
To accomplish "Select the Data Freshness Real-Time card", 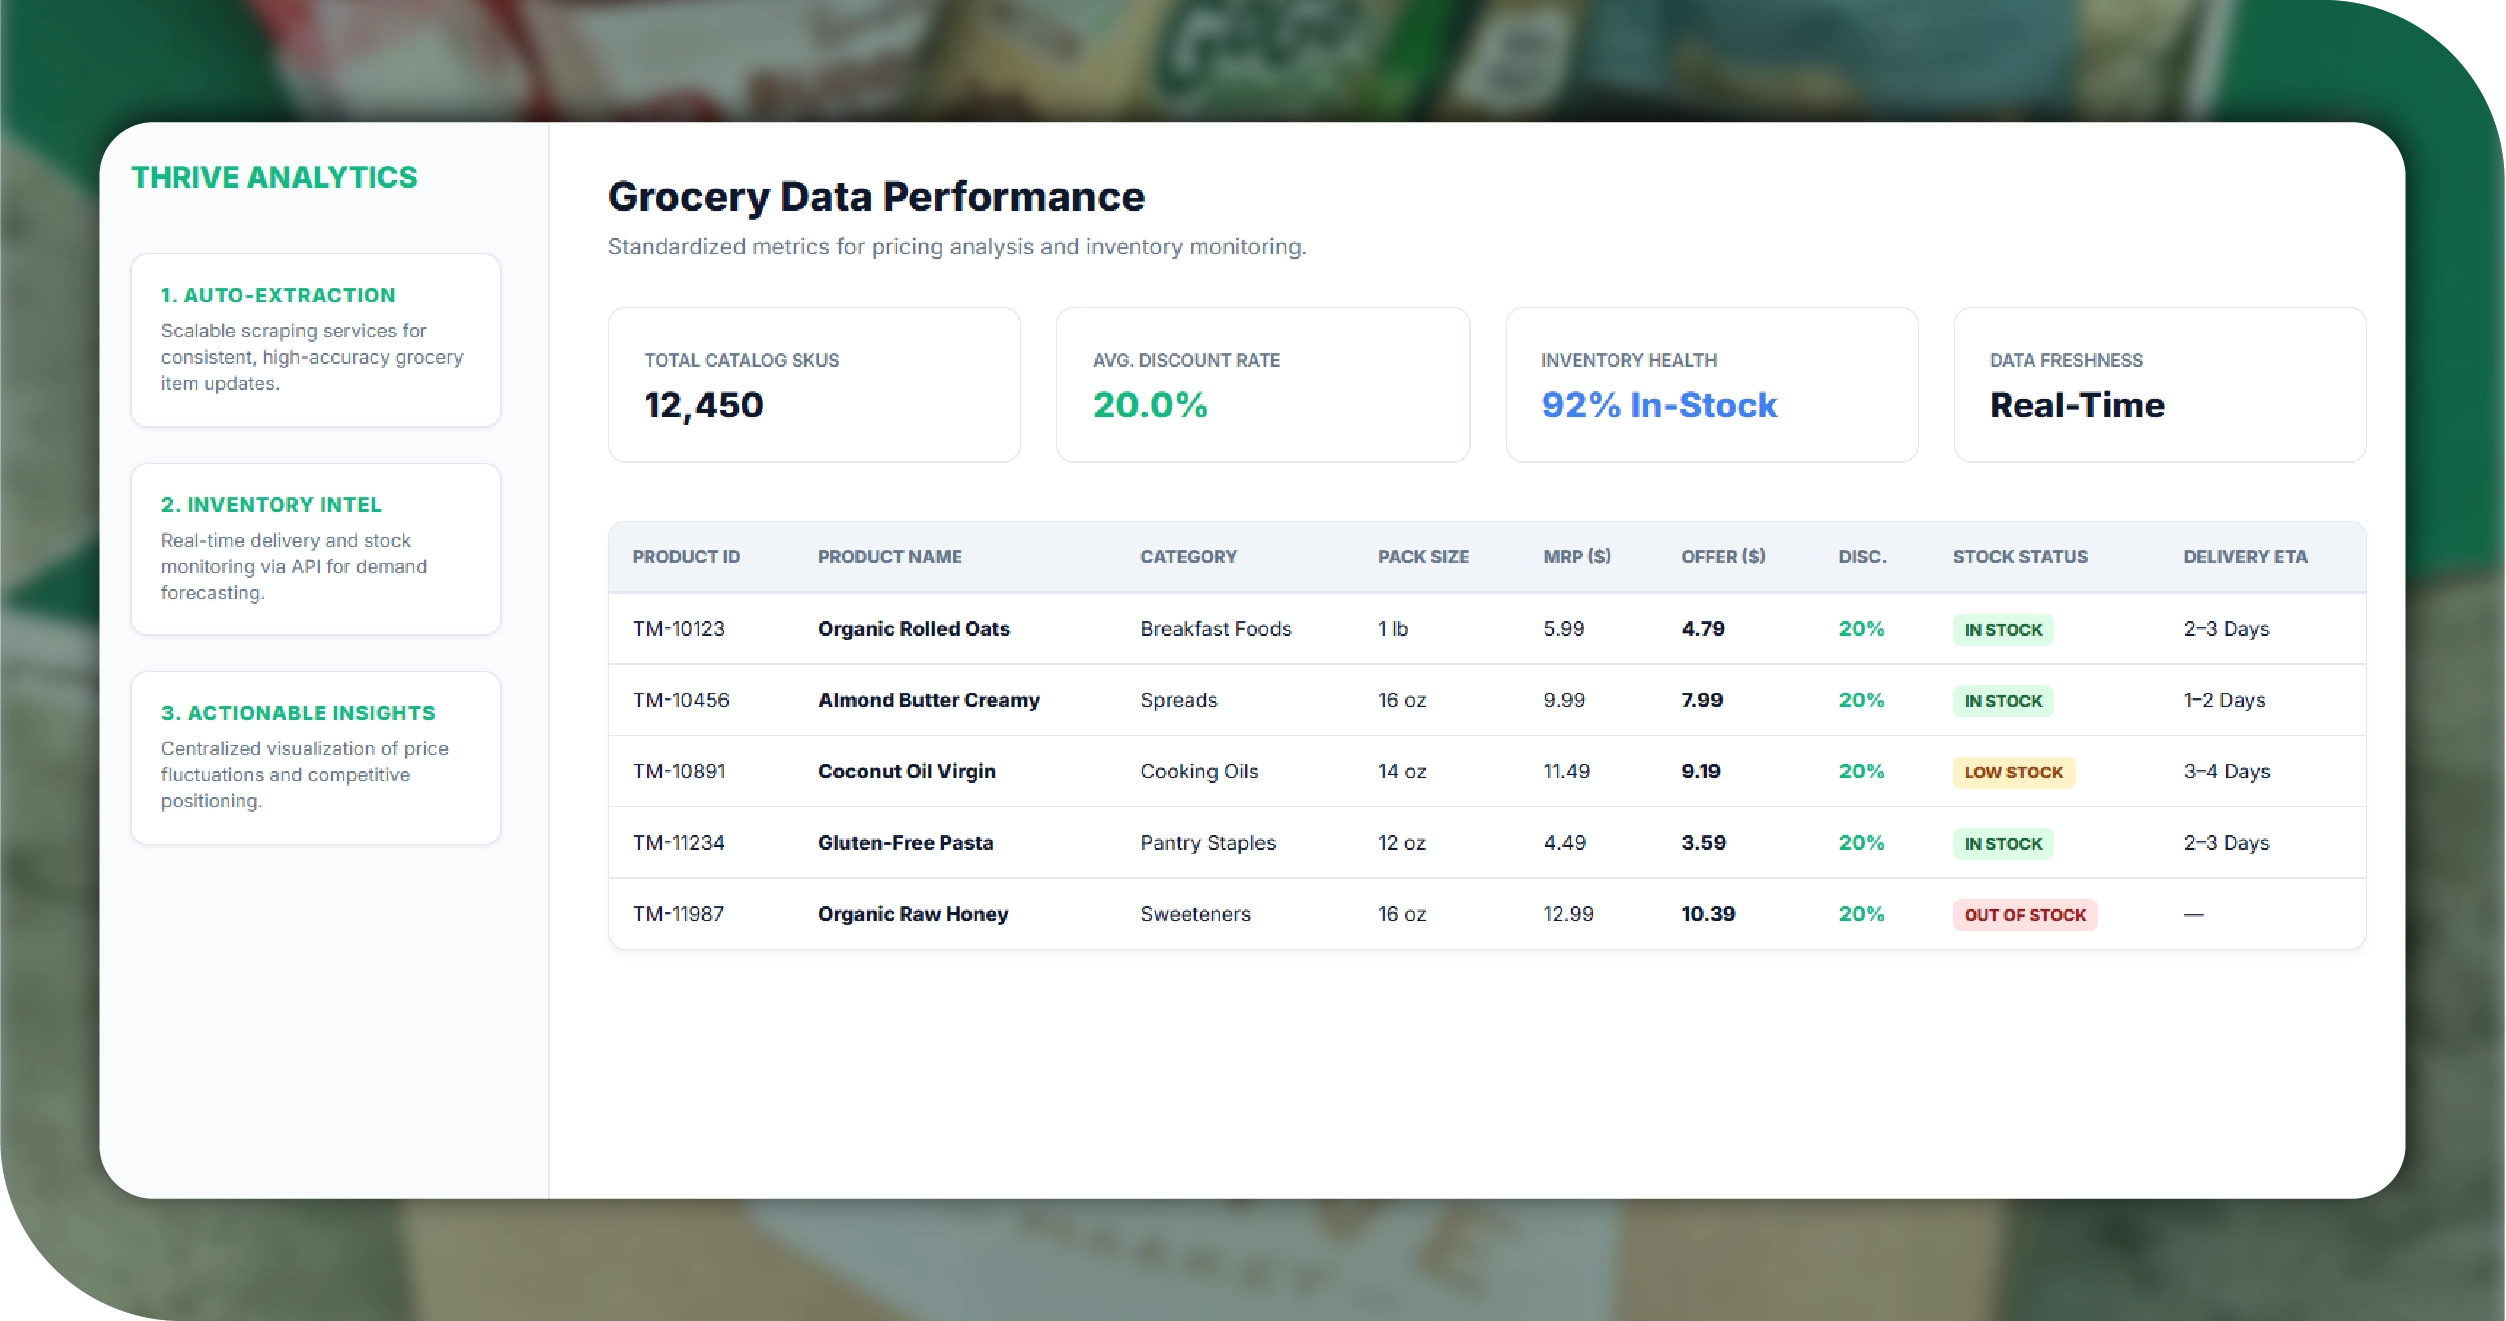I will (x=2159, y=384).
